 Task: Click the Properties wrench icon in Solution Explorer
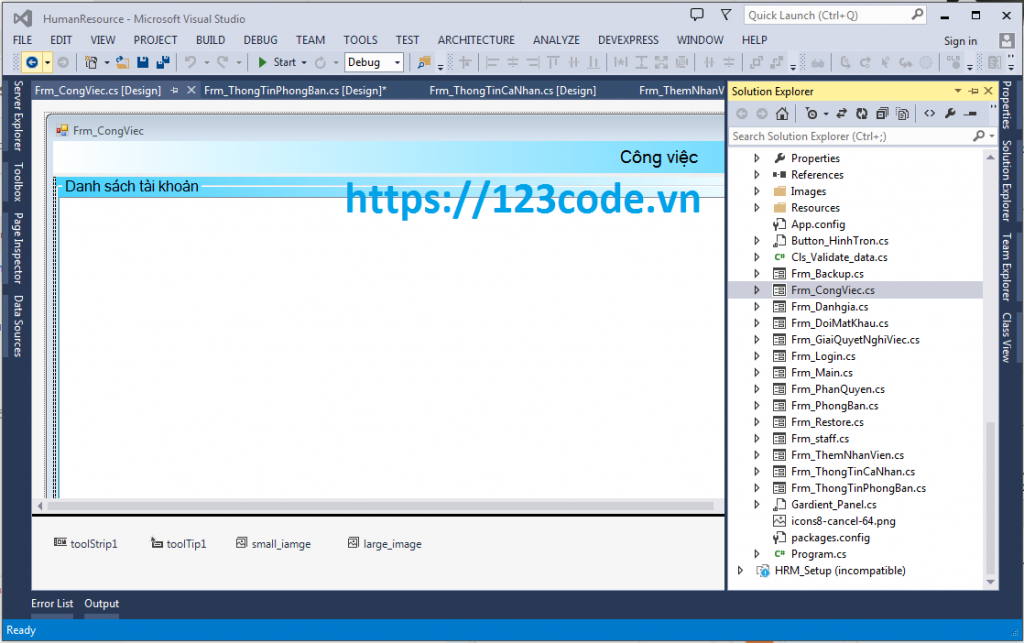950,112
